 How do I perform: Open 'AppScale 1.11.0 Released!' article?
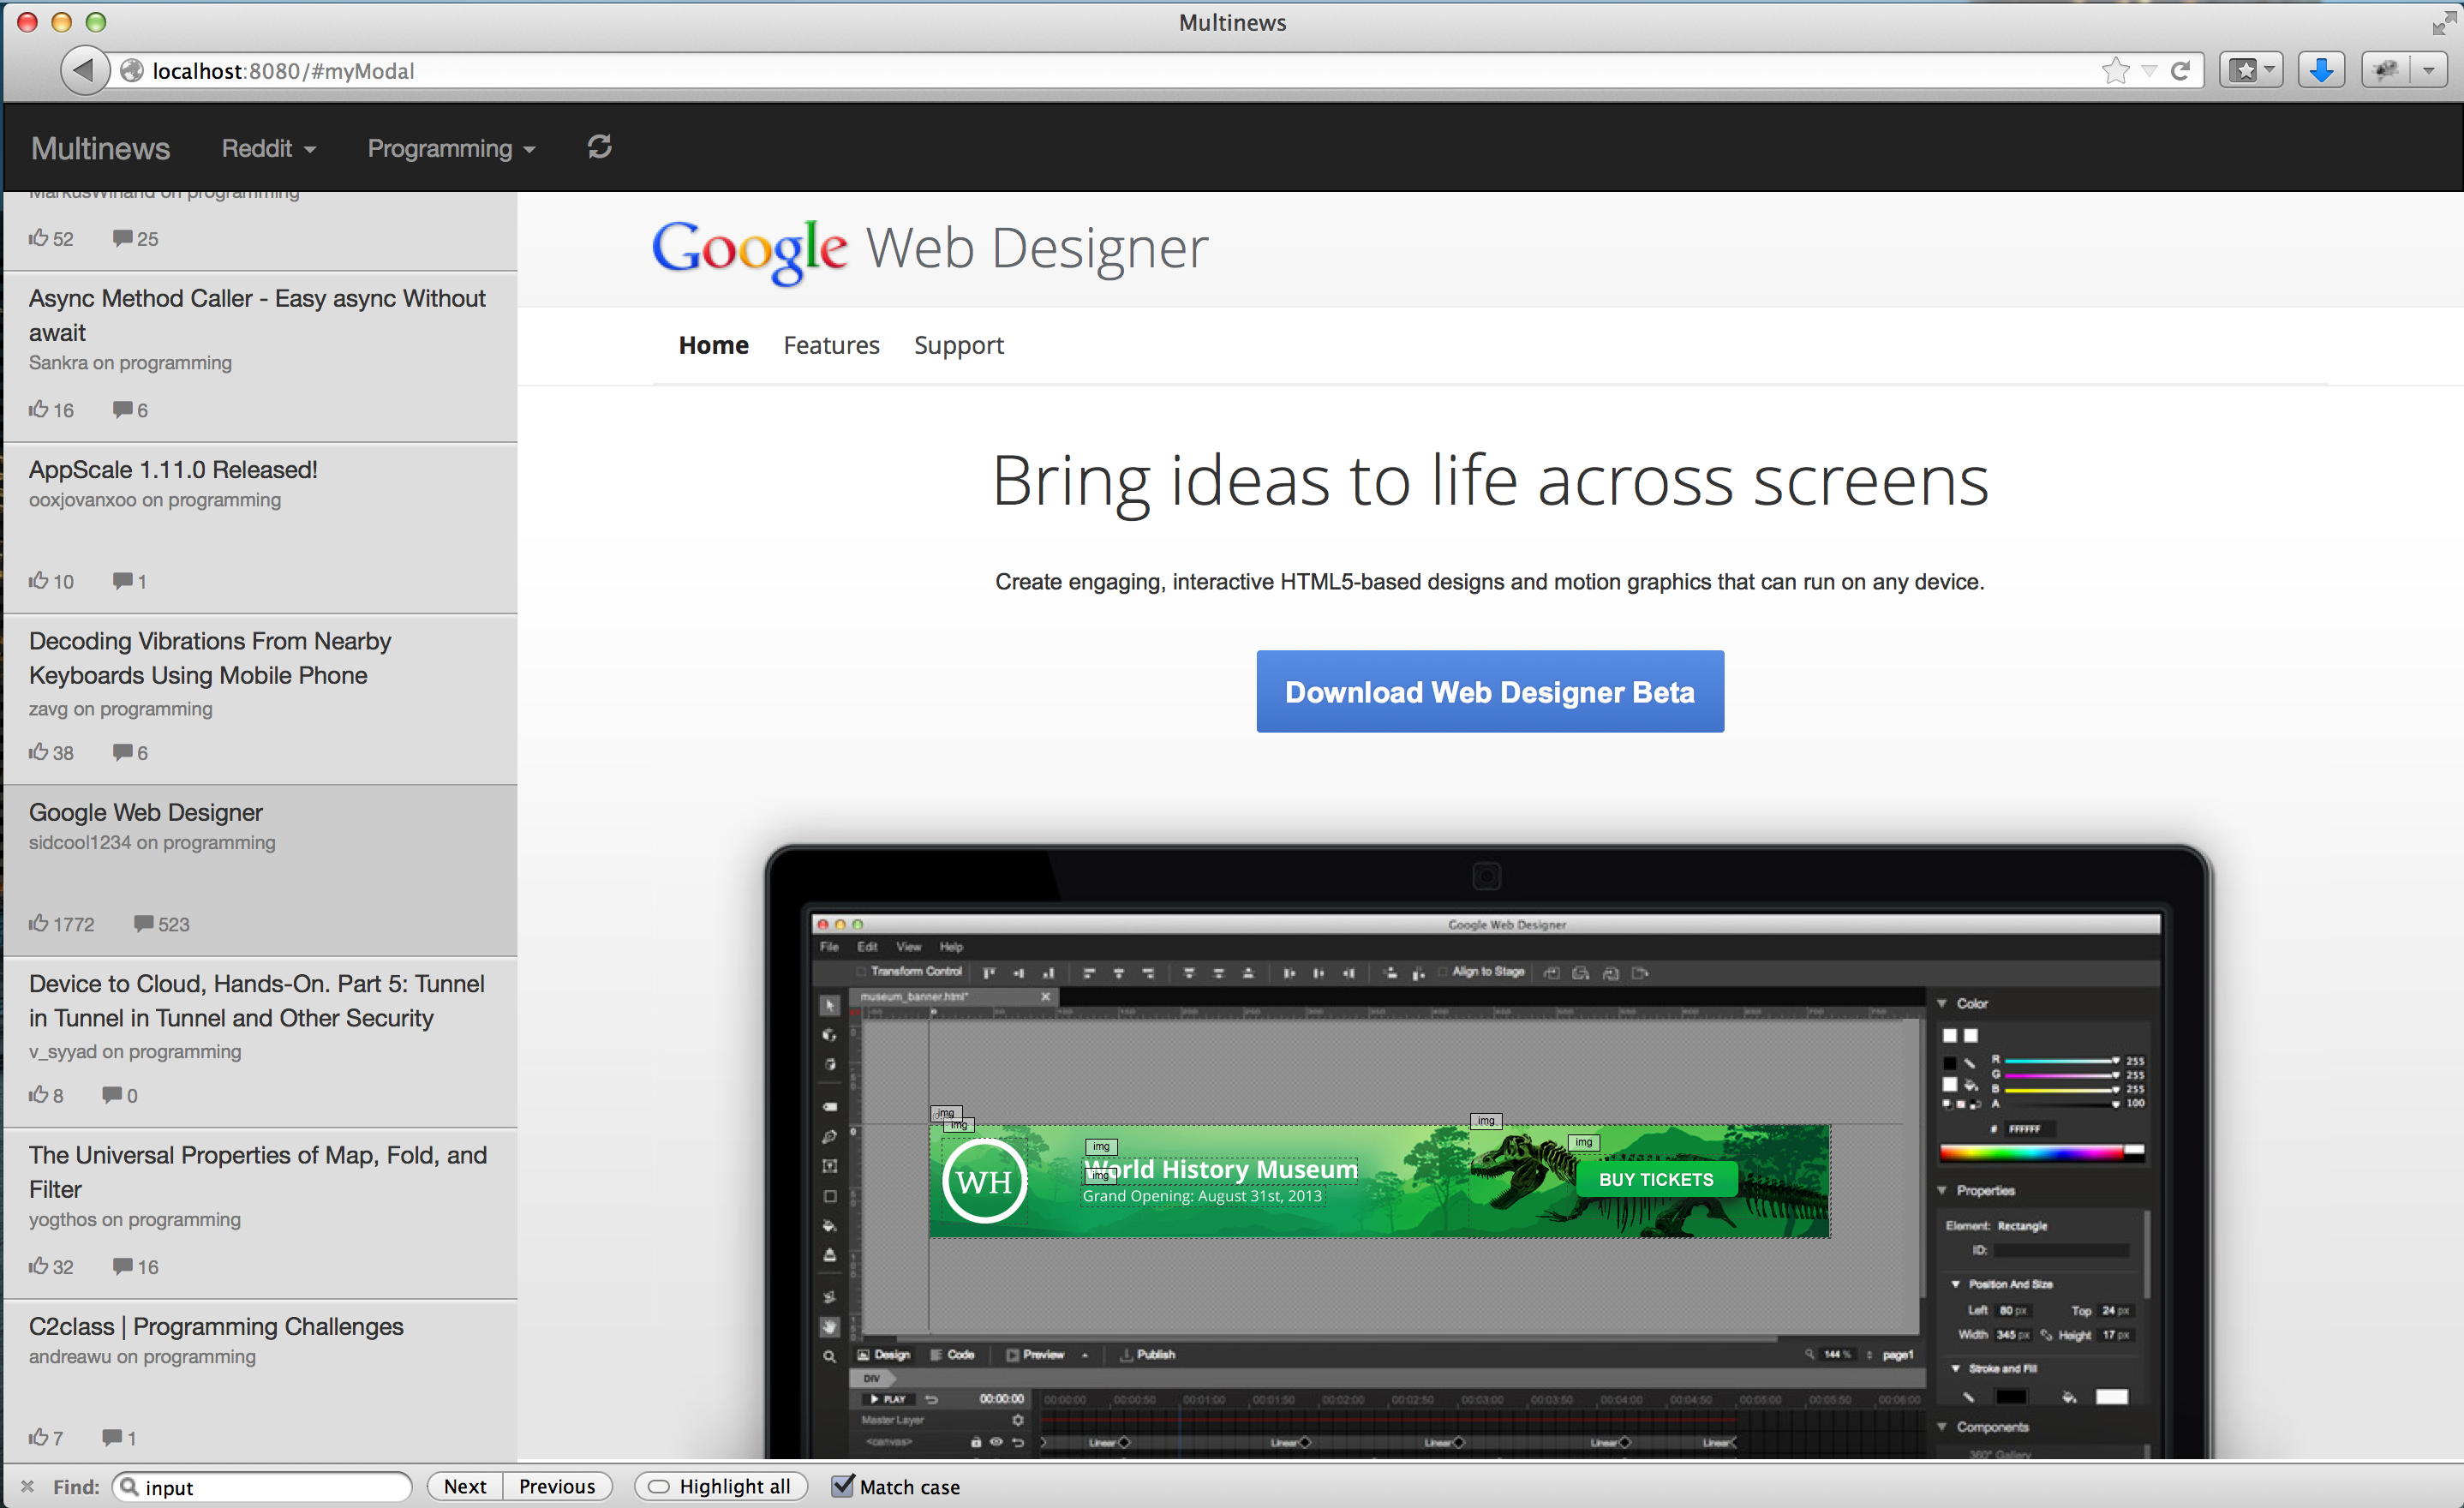click(x=173, y=469)
